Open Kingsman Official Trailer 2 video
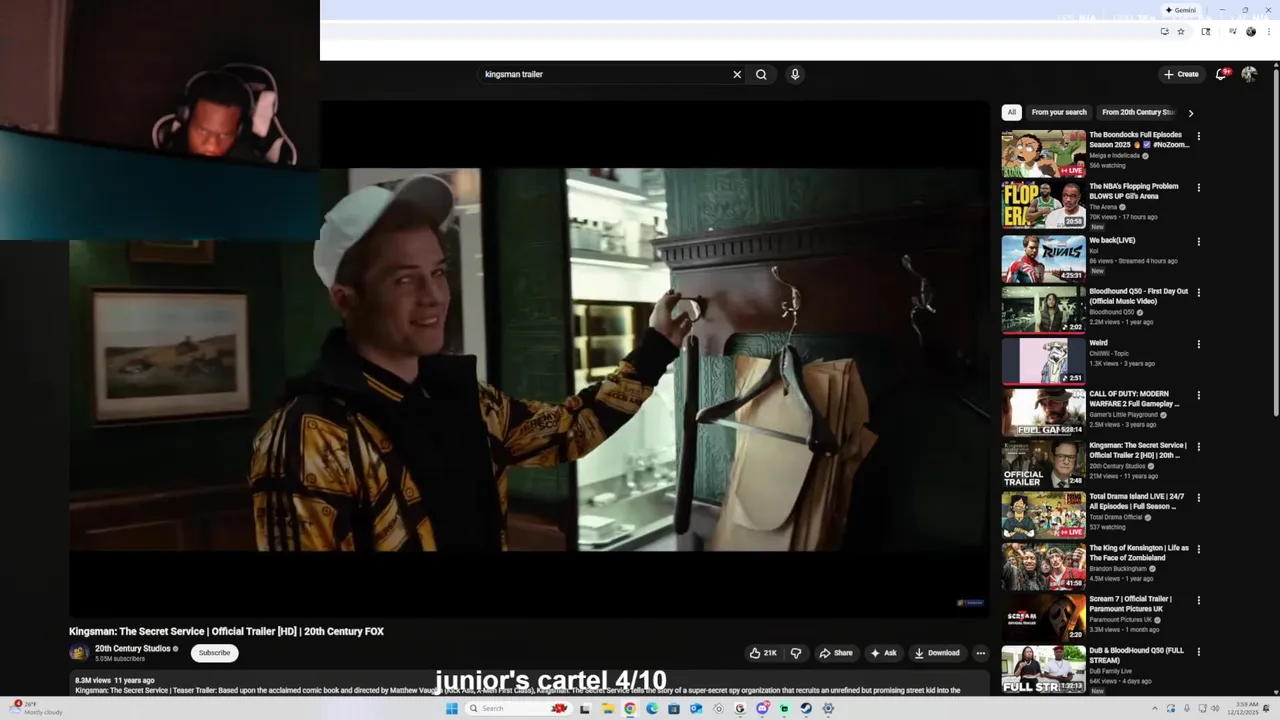 tap(1043, 463)
